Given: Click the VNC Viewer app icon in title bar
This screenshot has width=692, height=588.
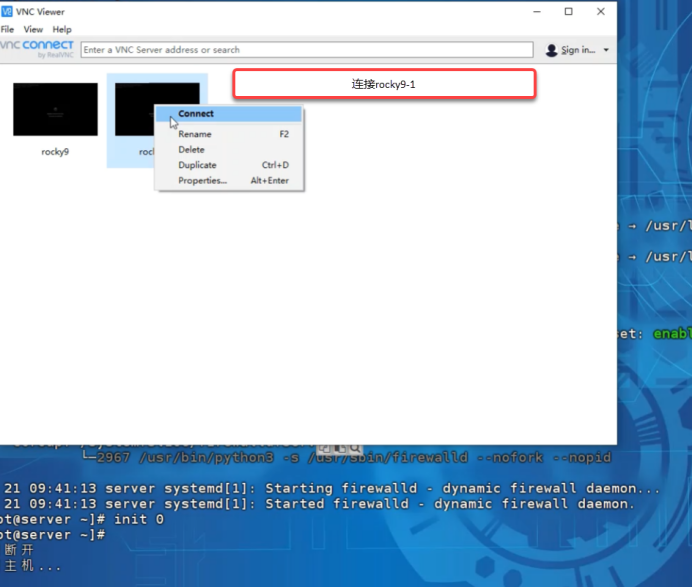Looking at the screenshot, I should click(x=7, y=12).
